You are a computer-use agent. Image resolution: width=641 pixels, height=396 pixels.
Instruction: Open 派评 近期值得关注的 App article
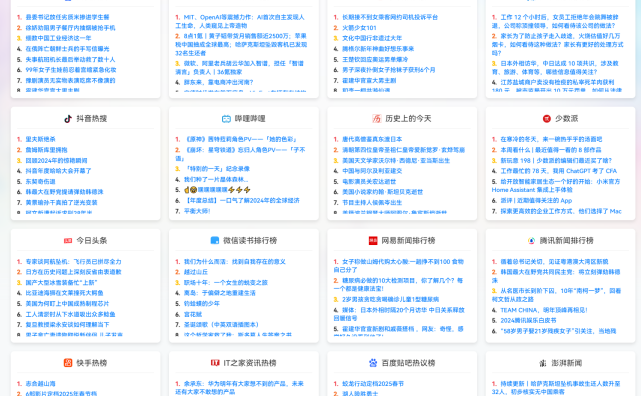(x=536, y=201)
